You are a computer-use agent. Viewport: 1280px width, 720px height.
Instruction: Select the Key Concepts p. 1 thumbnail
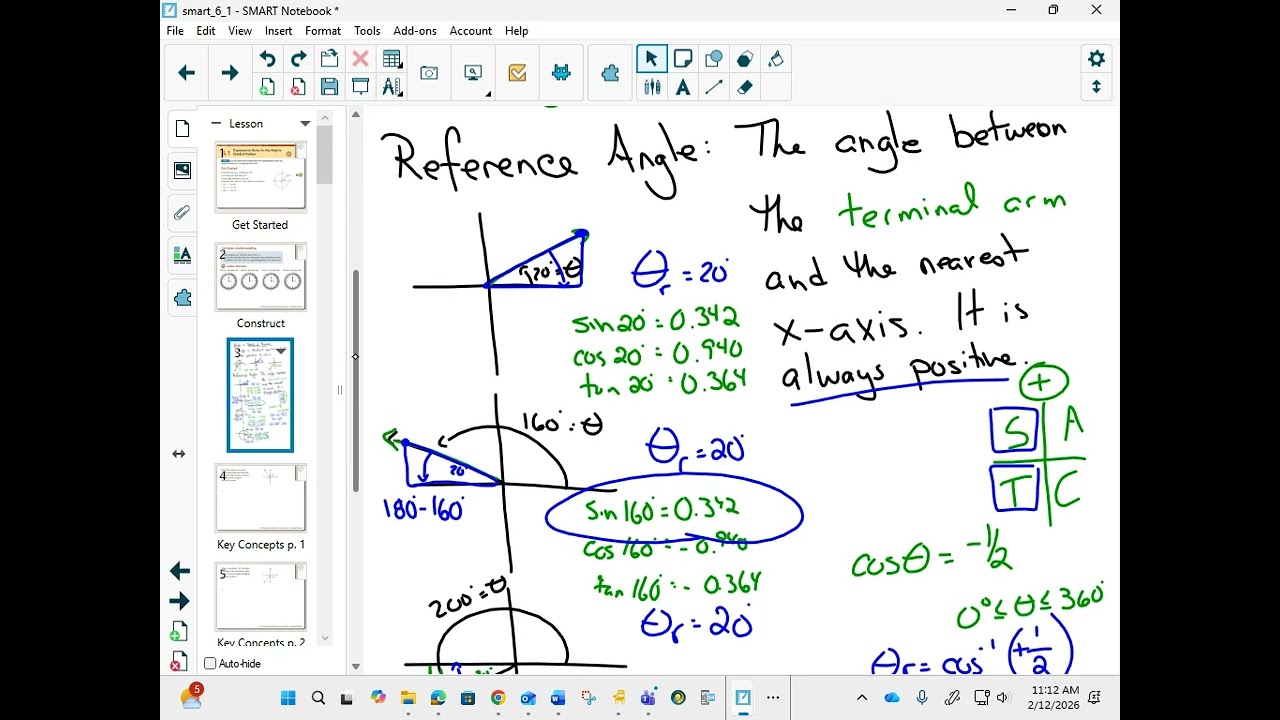tap(261, 498)
